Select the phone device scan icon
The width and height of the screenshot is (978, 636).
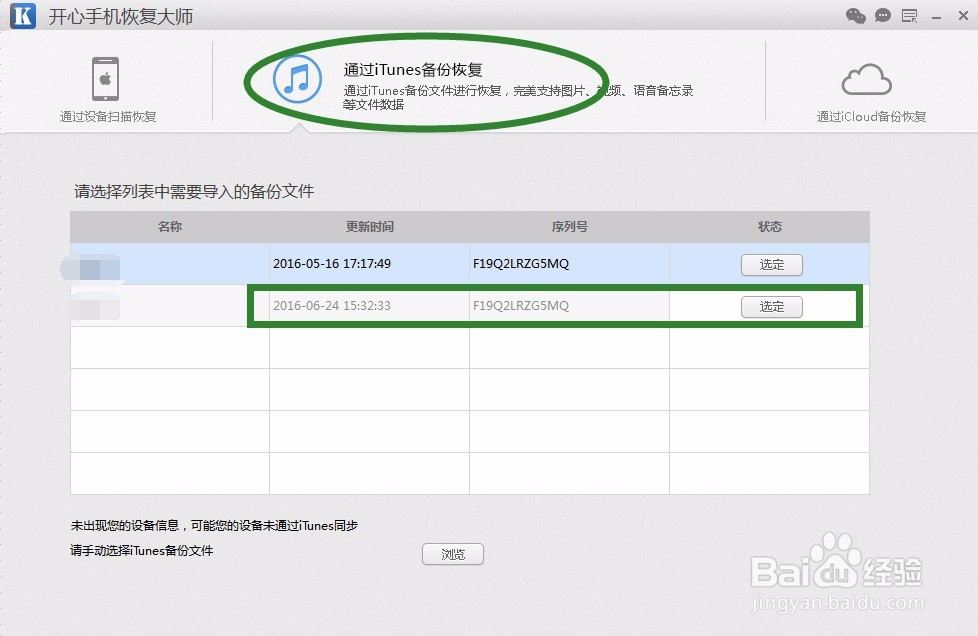105,79
